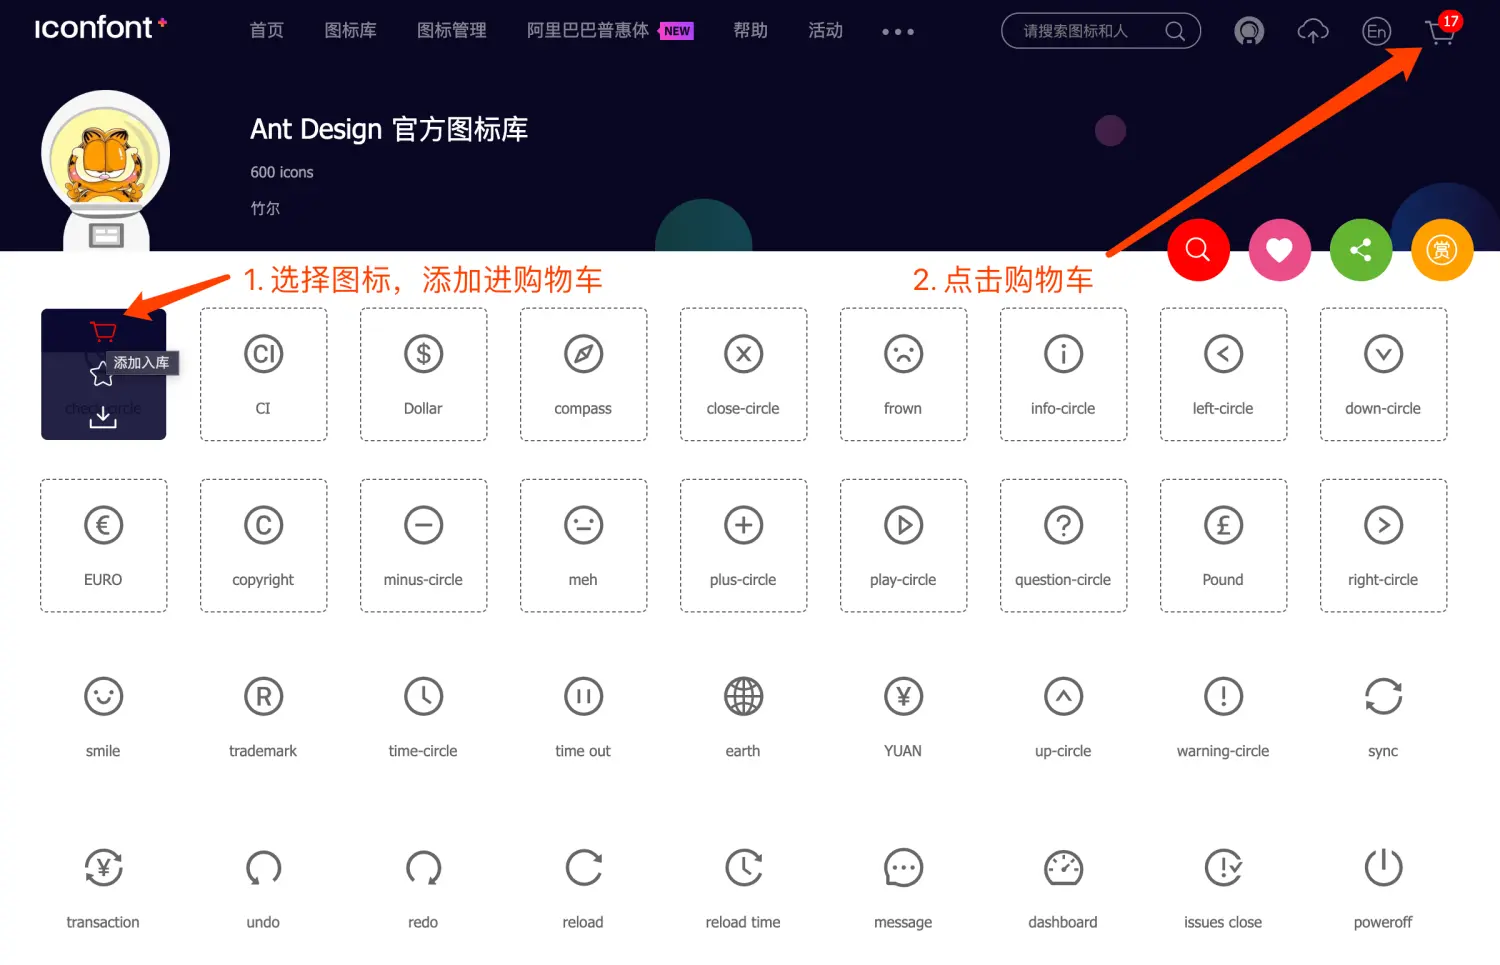Download the hovered icon
Viewport: 1500px width, 965px height.
(x=103, y=418)
